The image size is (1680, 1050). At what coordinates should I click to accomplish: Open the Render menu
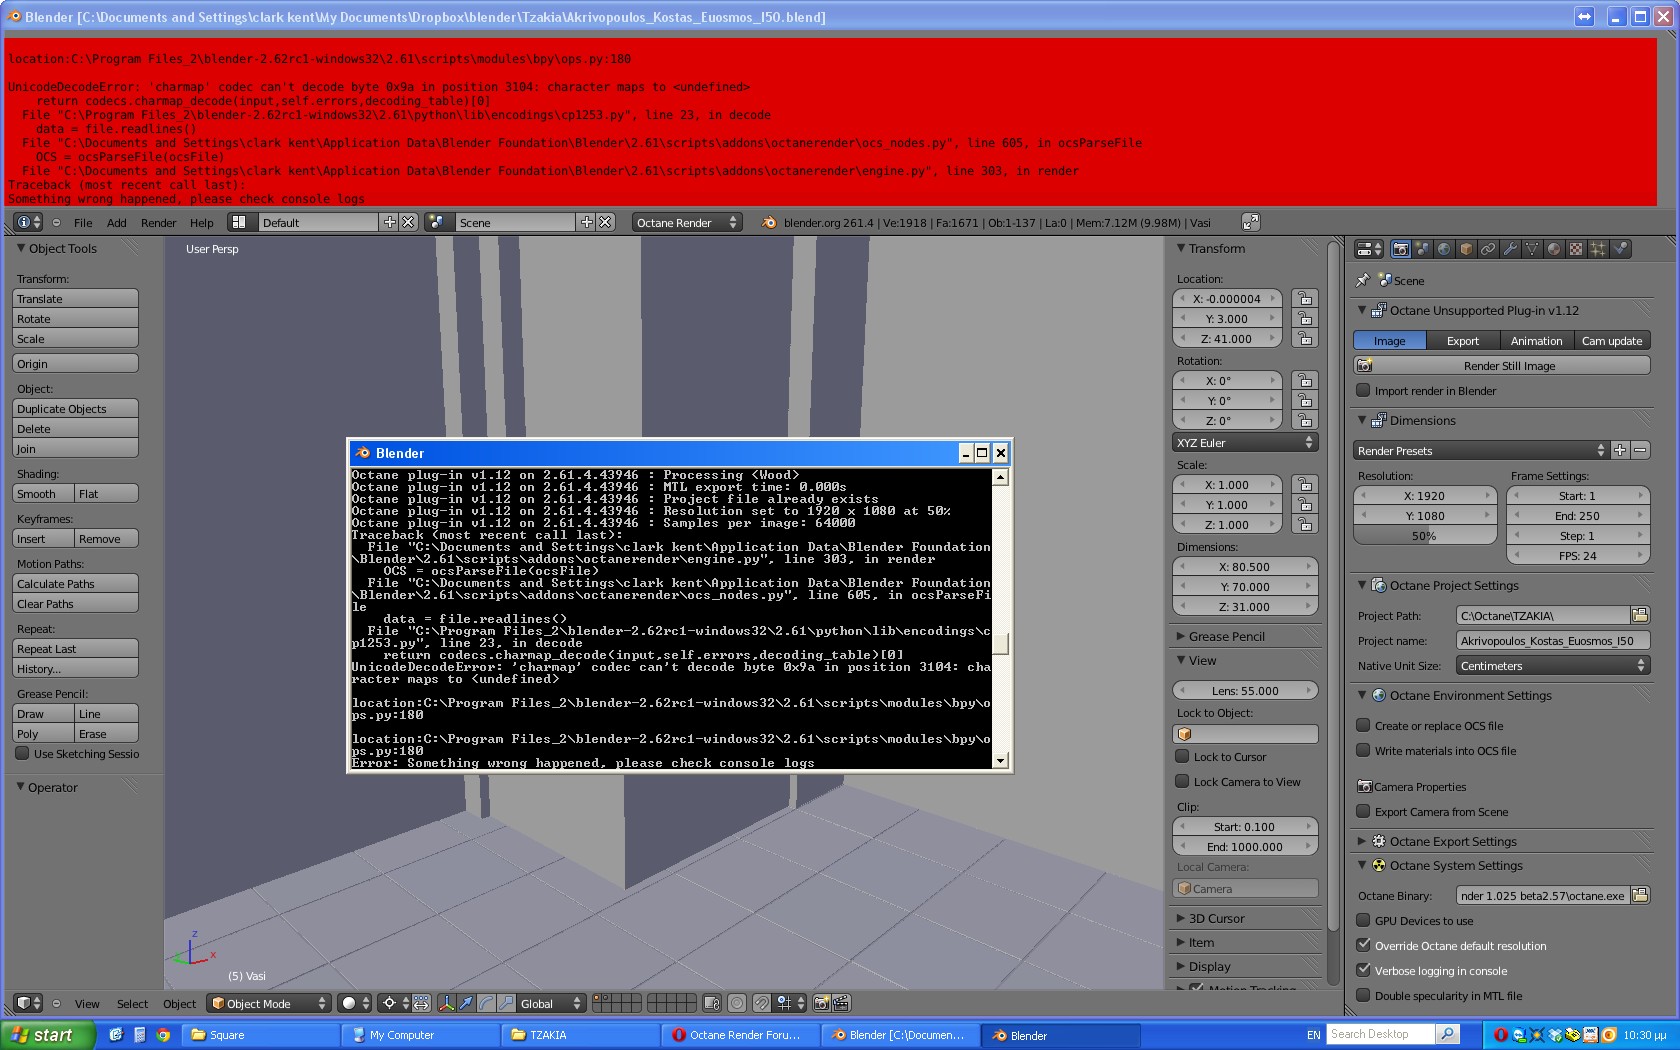158,223
